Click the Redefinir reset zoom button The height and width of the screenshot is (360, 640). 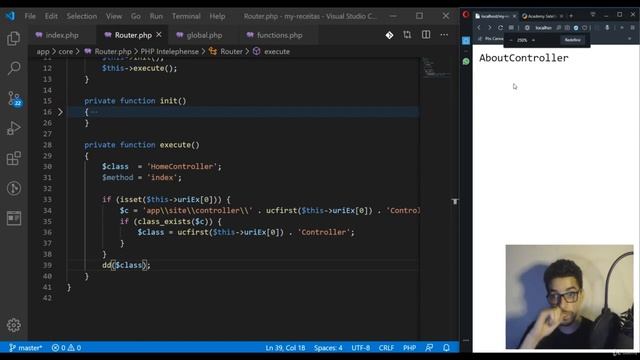click(x=572, y=40)
